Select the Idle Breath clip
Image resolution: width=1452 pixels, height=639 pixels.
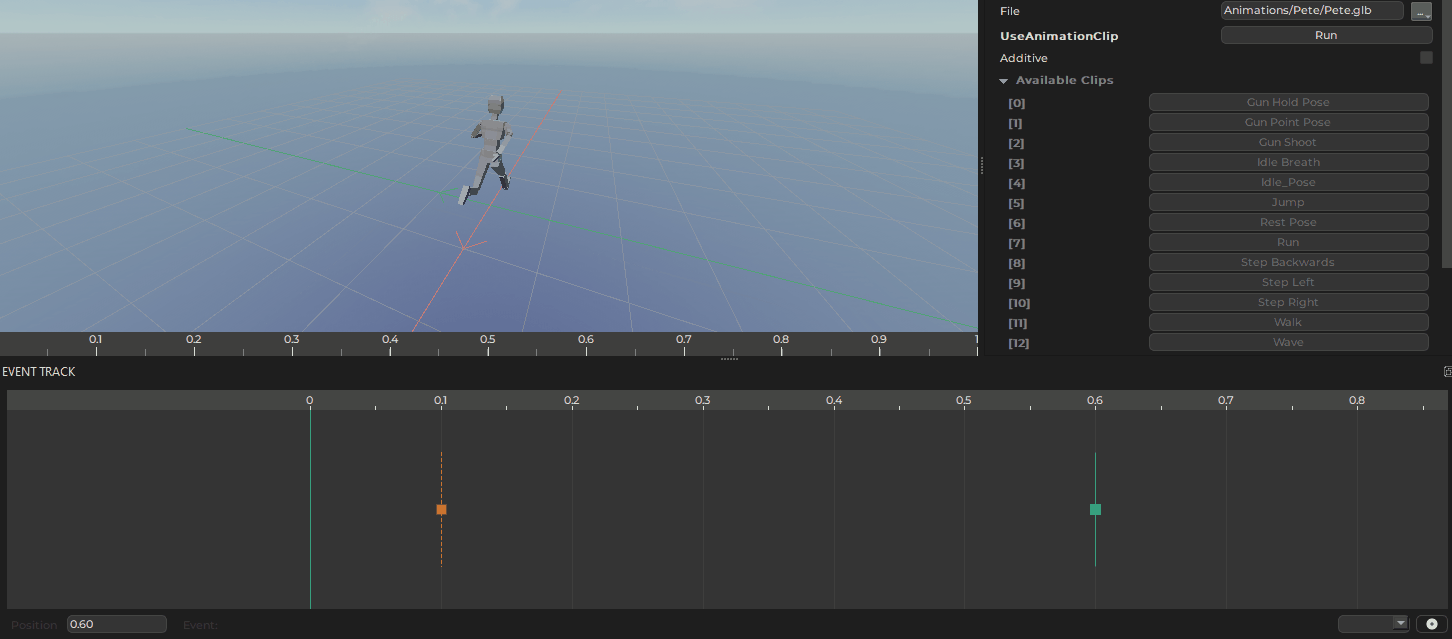[x=1288, y=162]
